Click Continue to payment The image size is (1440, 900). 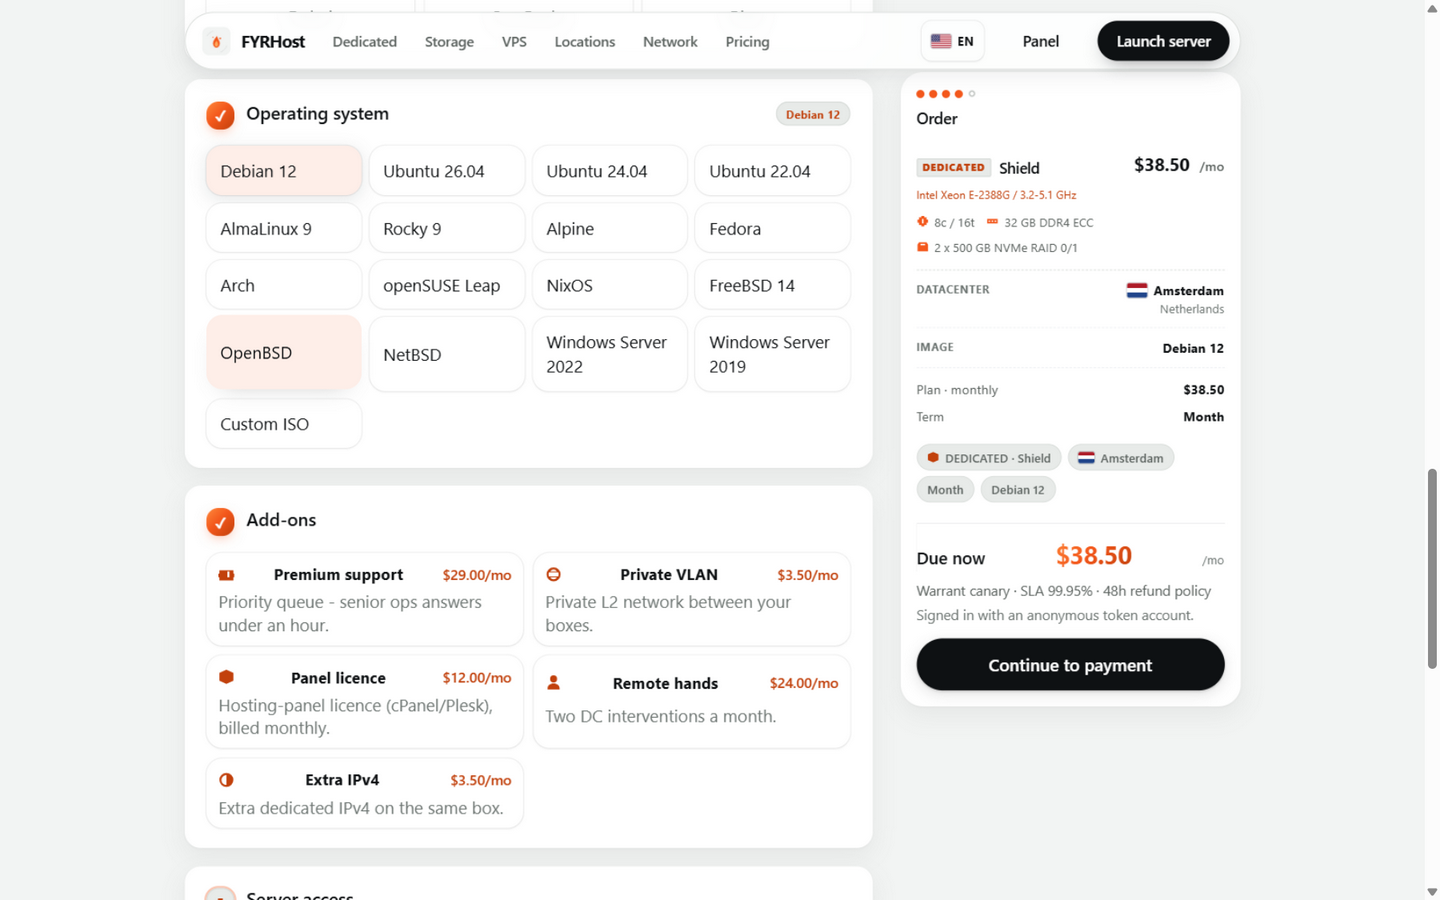[1070, 665]
